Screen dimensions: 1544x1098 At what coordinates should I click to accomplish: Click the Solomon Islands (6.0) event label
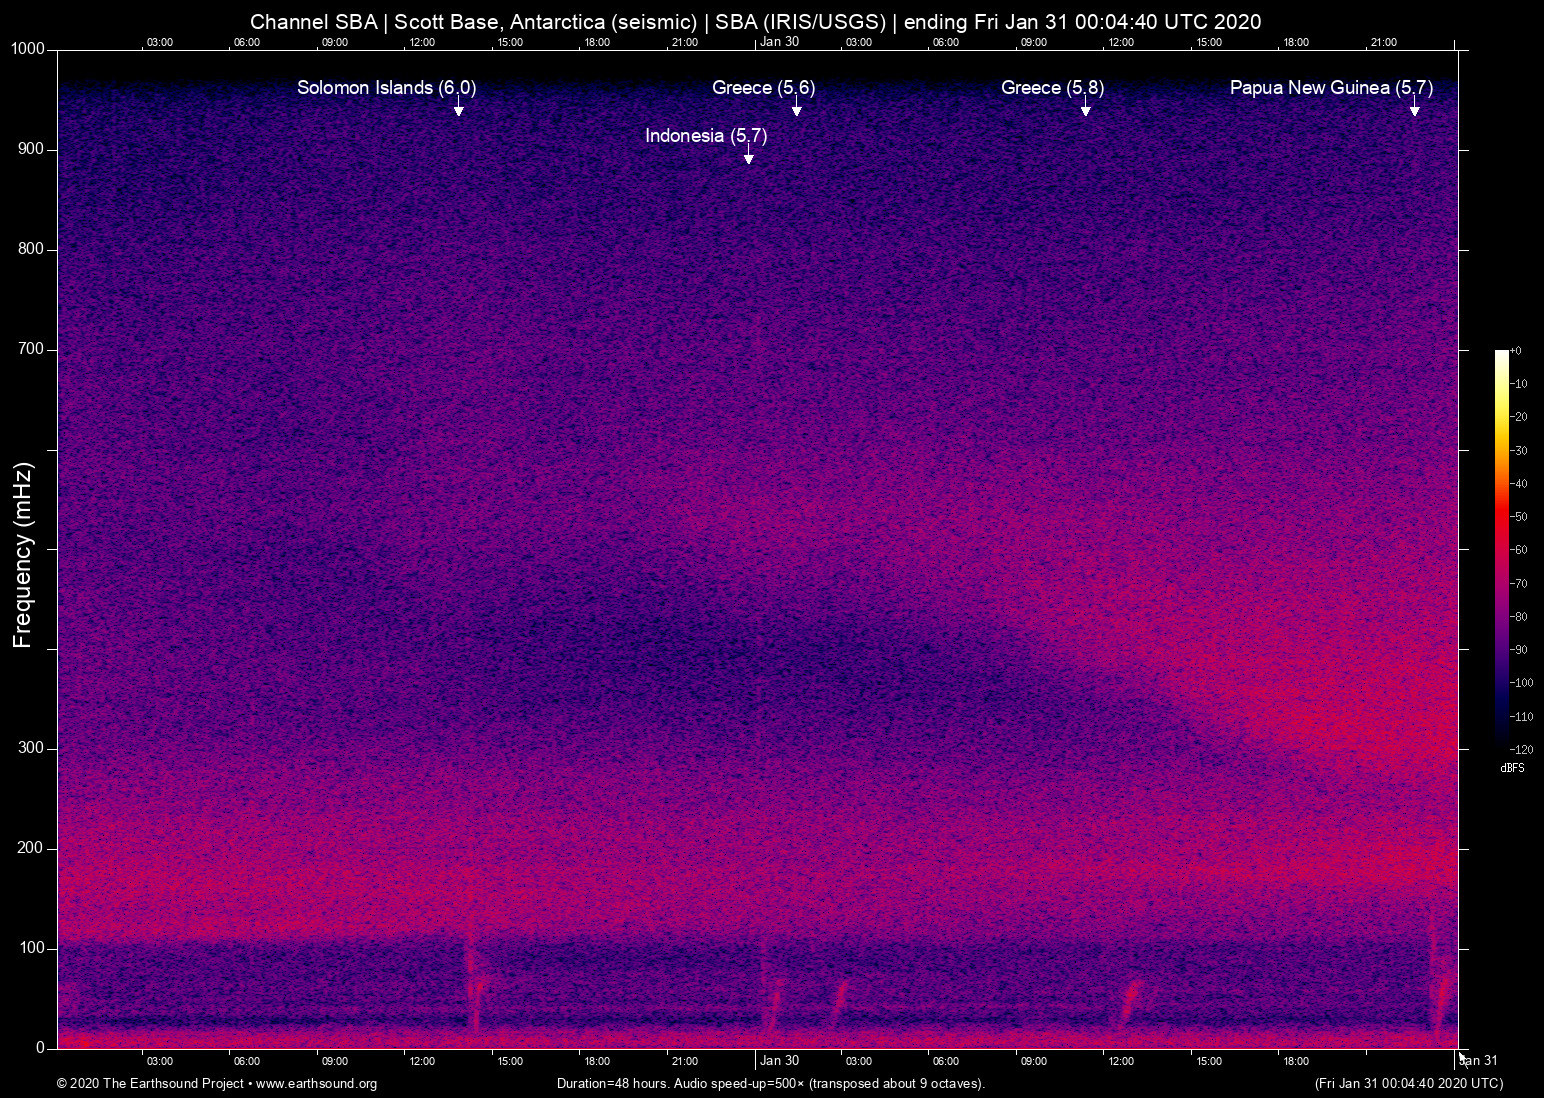[x=387, y=88]
